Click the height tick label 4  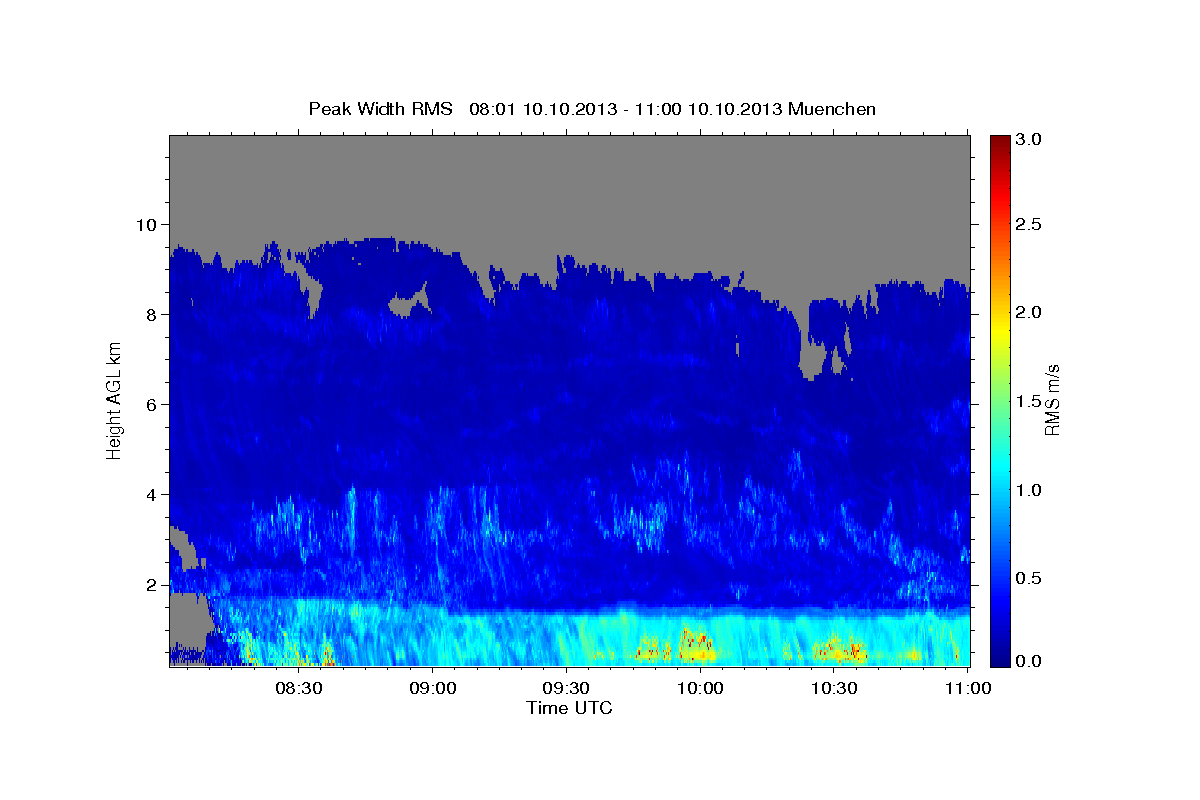click(x=153, y=494)
